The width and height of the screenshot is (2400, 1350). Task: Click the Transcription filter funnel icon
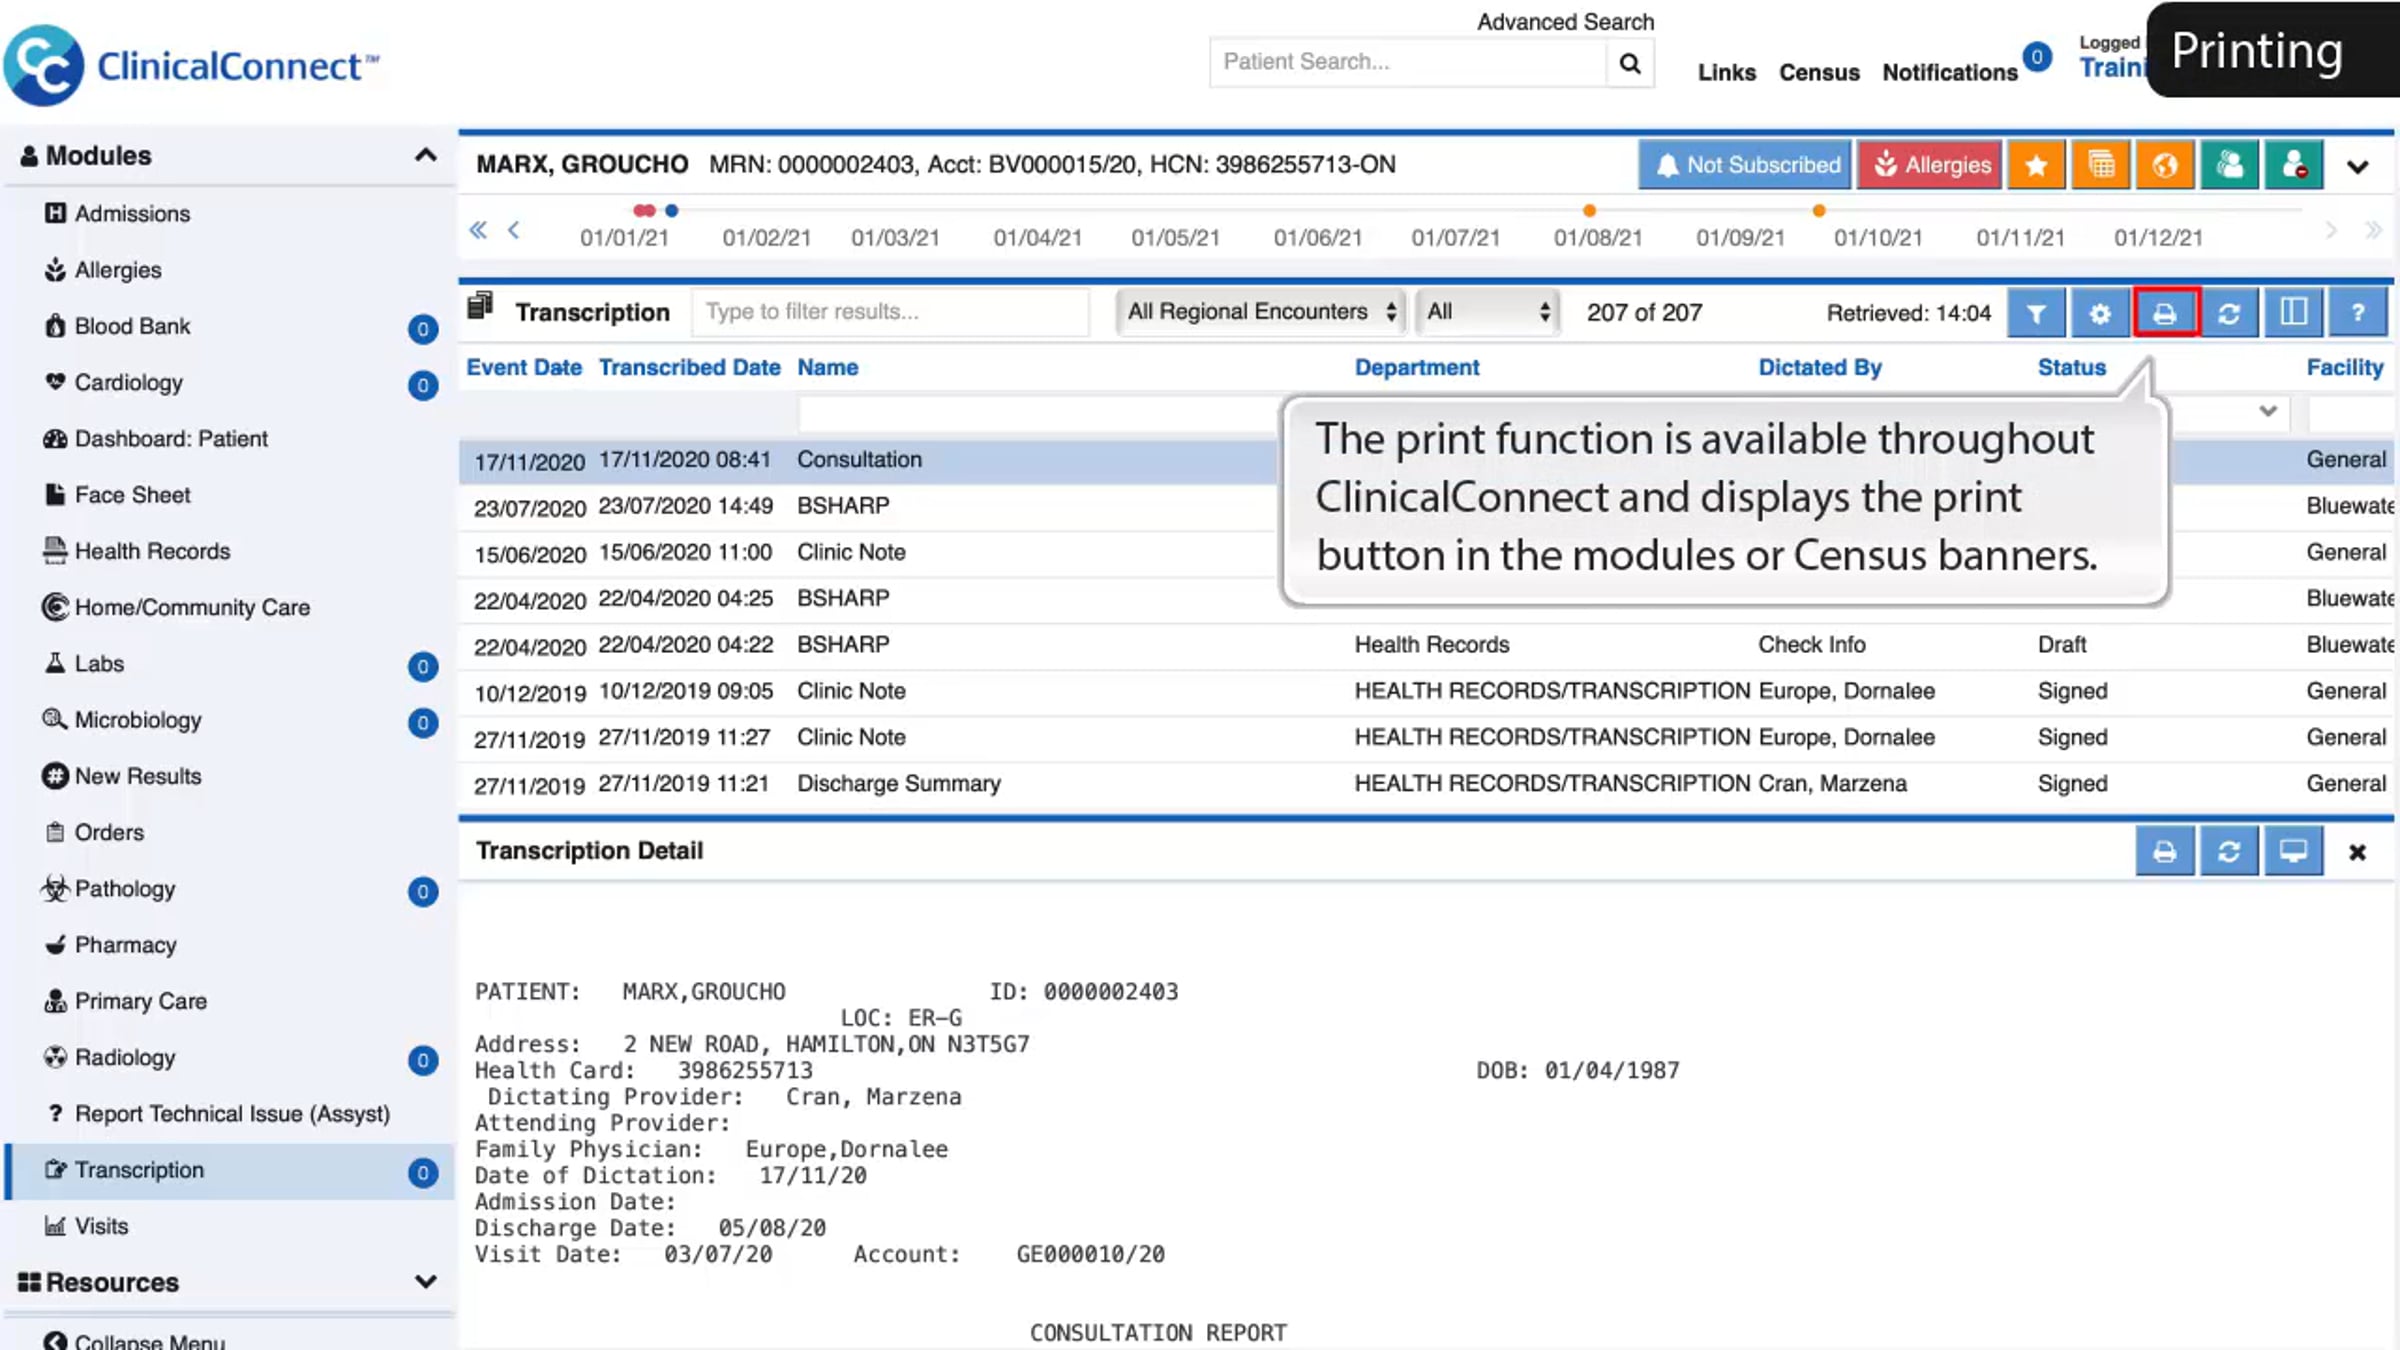2036,314
